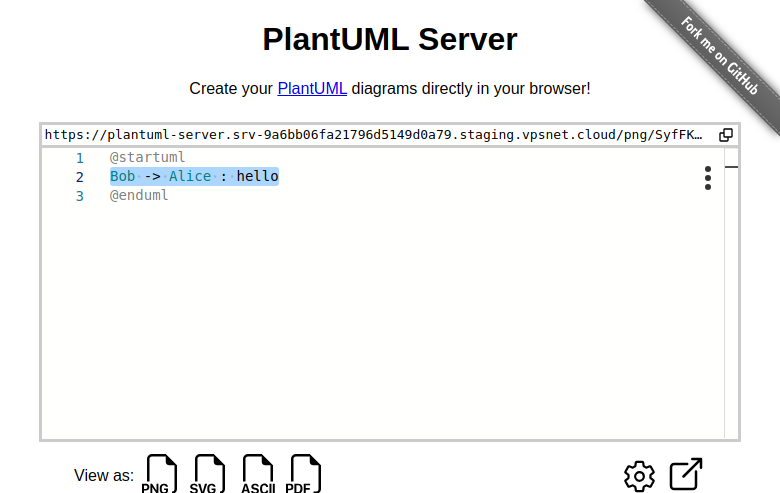Open the diagram in a new window icon
This screenshot has width=780, height=493.
686,474
